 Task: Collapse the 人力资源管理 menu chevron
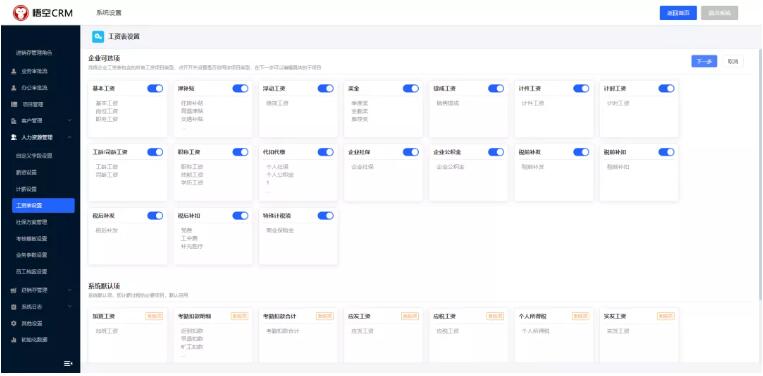click(x=70, y=138)
